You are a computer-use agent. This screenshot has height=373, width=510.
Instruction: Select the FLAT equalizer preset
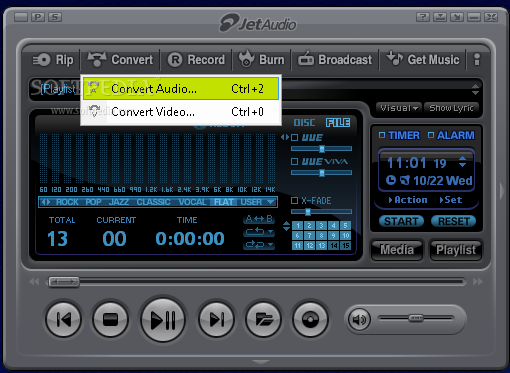[224, 202]
